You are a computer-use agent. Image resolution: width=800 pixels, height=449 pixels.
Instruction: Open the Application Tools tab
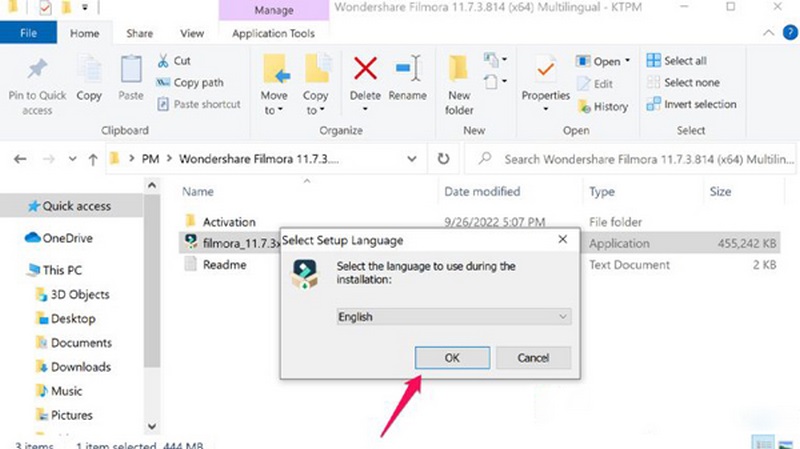click(273, 33)
